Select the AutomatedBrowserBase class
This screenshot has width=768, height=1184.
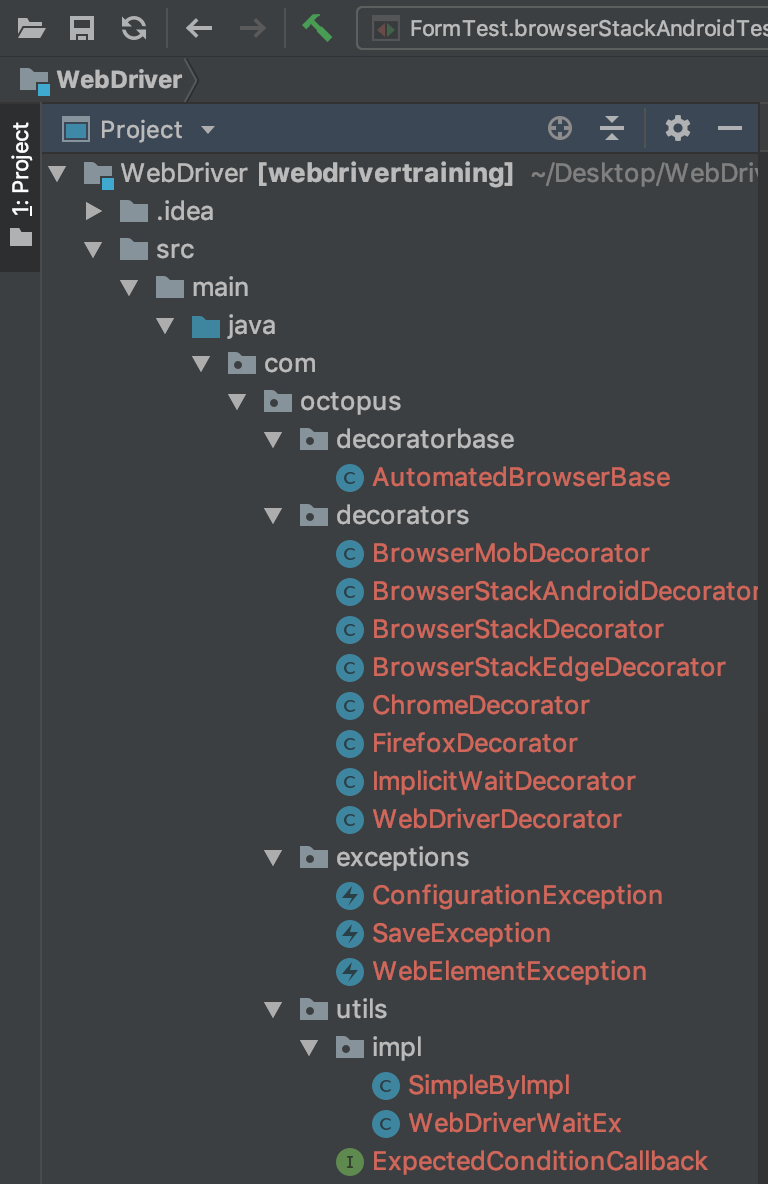point(520,478)
